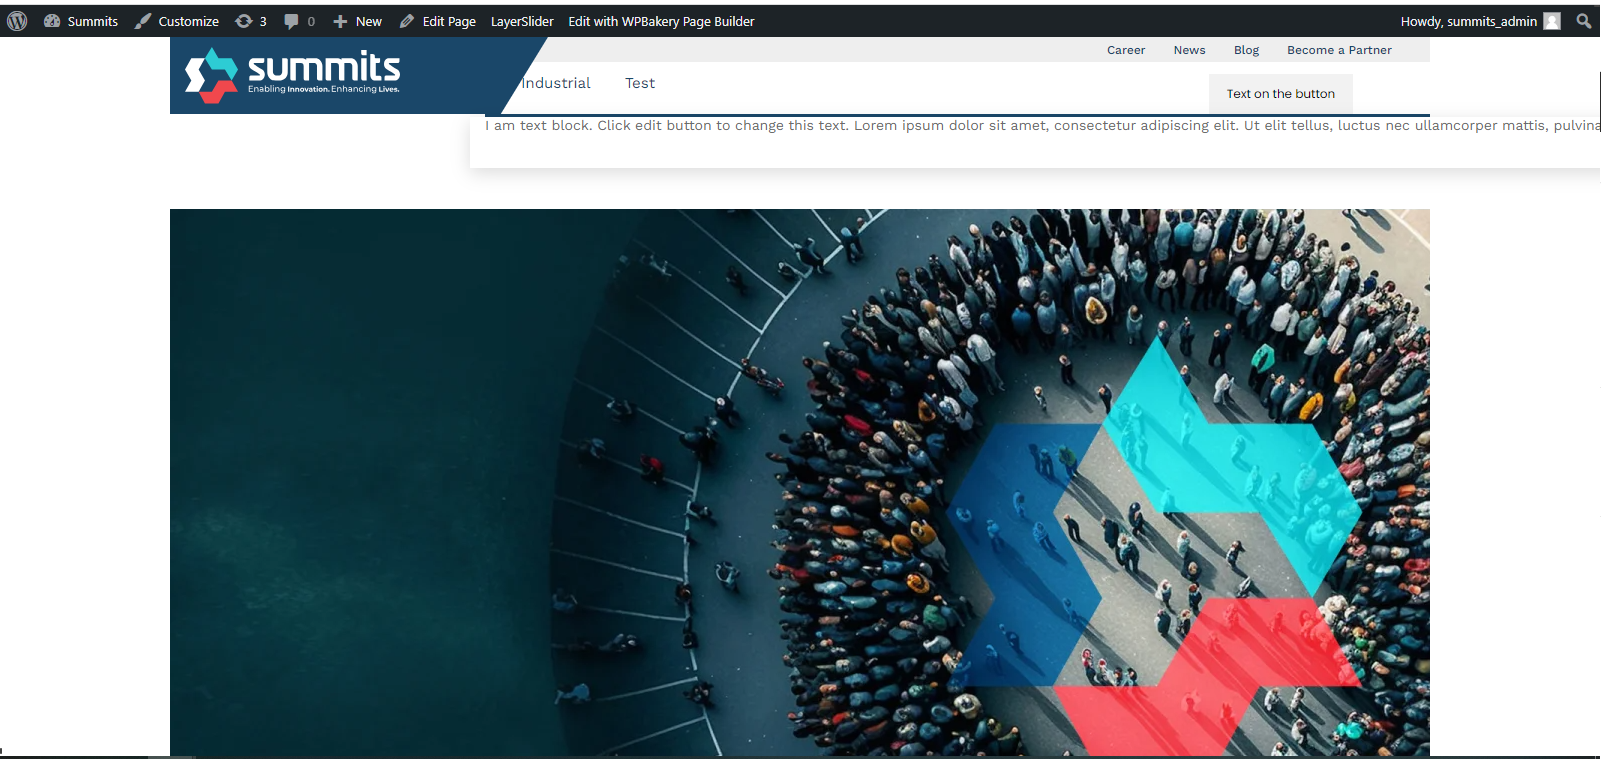Go to the Career page
Image resolution: width=1601 pixels, height=759 pixels.
tap(1126, 50)
